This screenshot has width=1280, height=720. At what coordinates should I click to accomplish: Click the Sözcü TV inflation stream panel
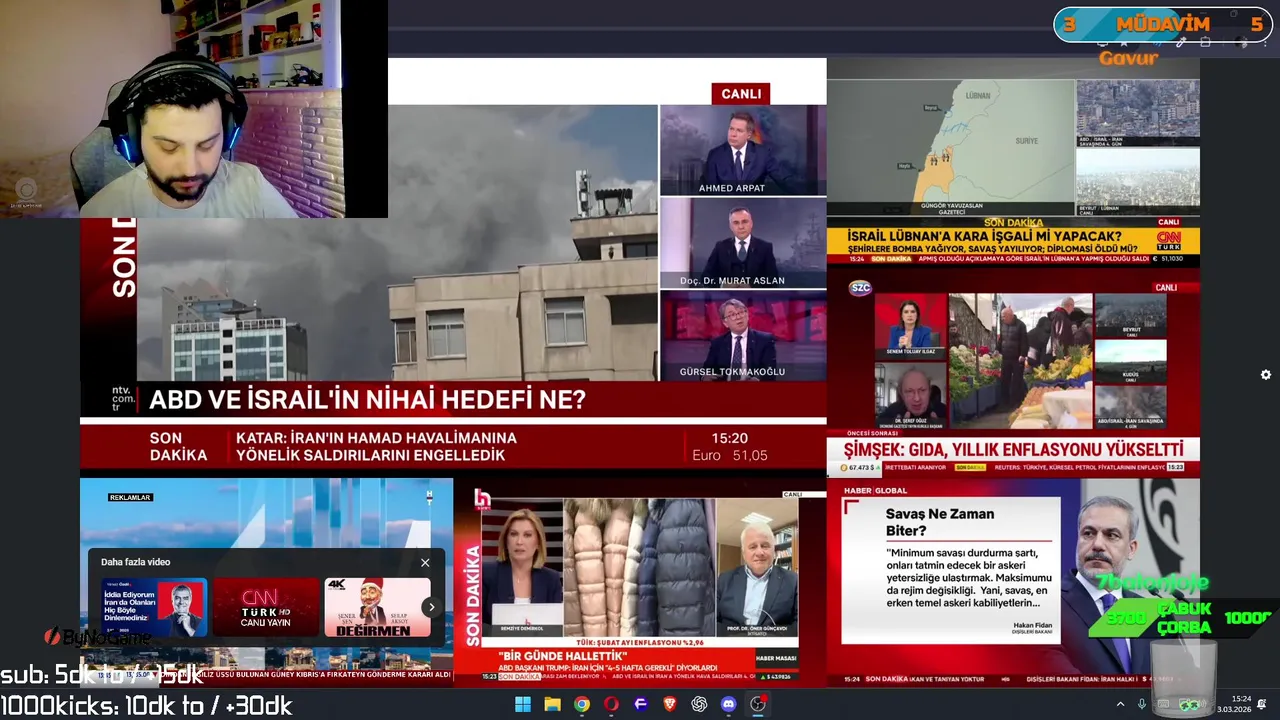[x=1013, y=373]
